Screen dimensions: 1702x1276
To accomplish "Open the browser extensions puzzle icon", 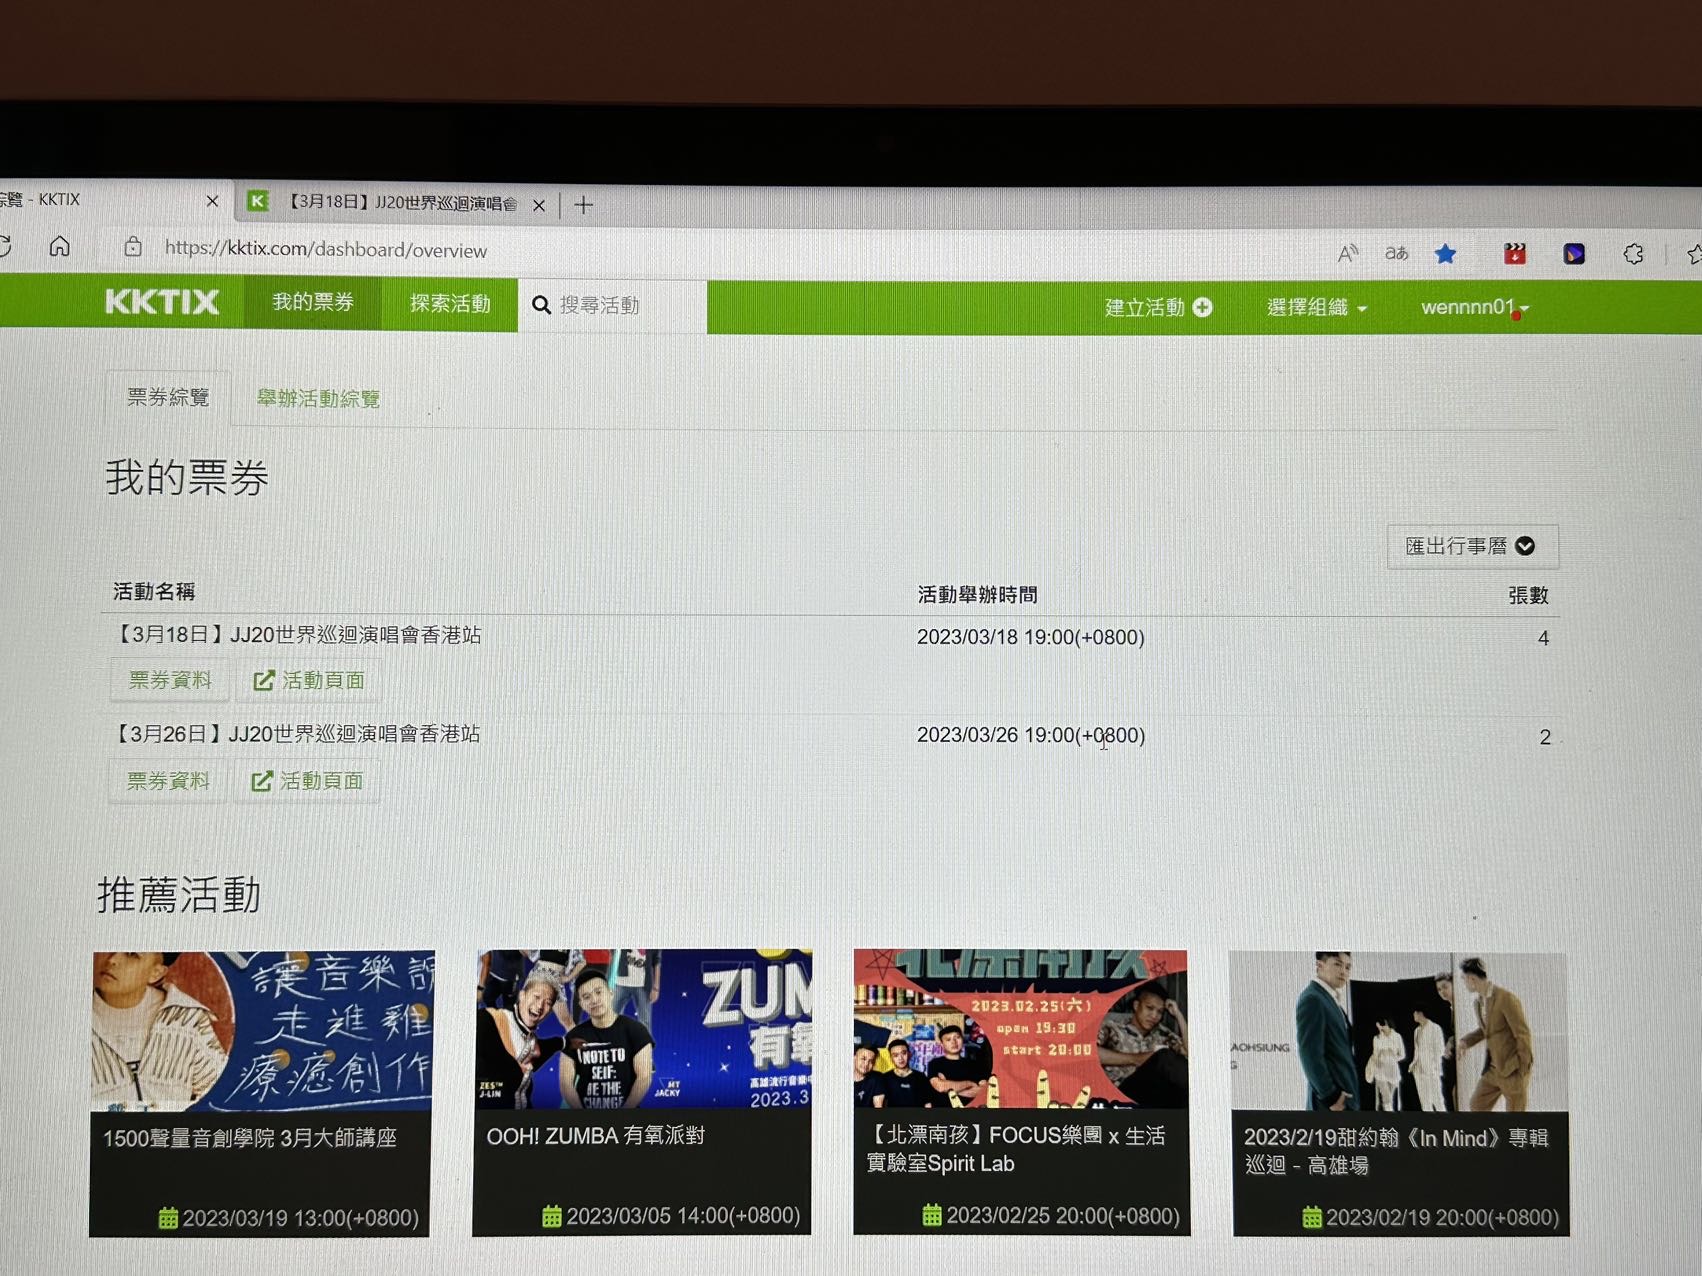I will click(1633, 253).
